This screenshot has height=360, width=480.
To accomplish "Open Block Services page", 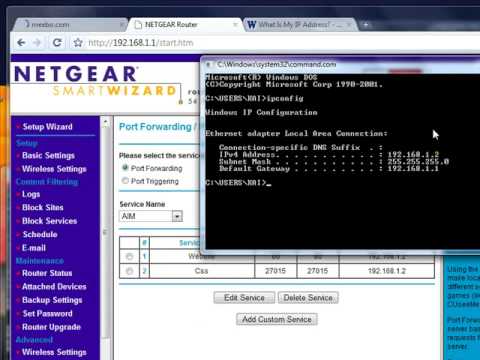I will (x=49, y=221).
